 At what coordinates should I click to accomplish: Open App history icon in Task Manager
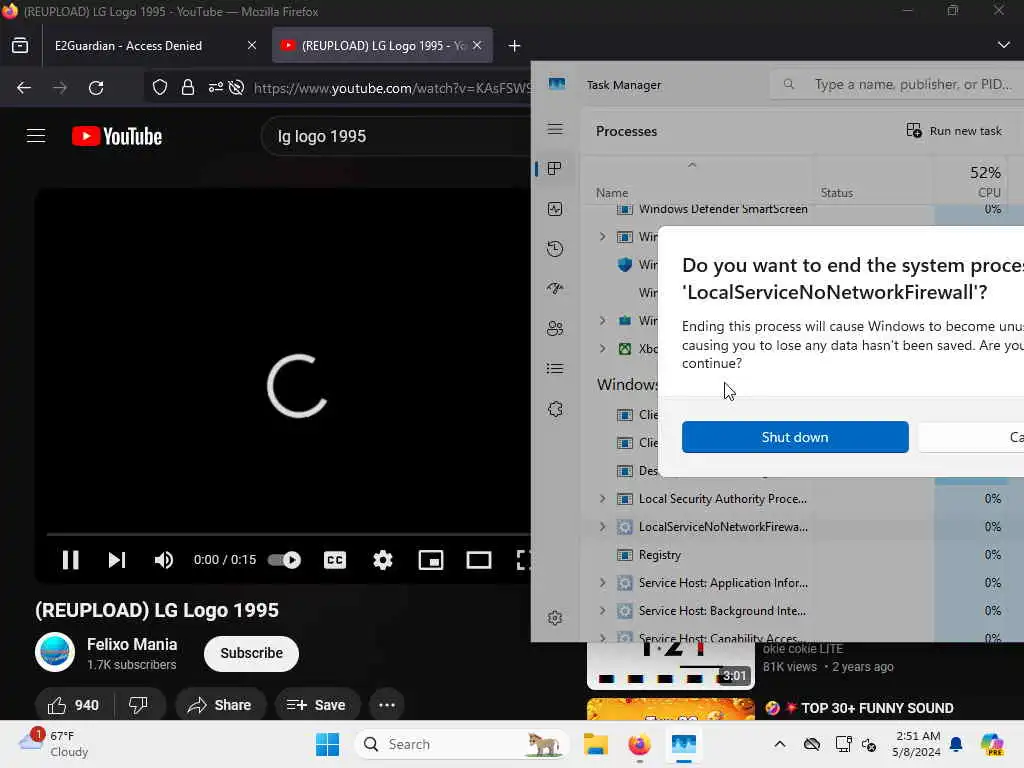(x=555, y=249)
